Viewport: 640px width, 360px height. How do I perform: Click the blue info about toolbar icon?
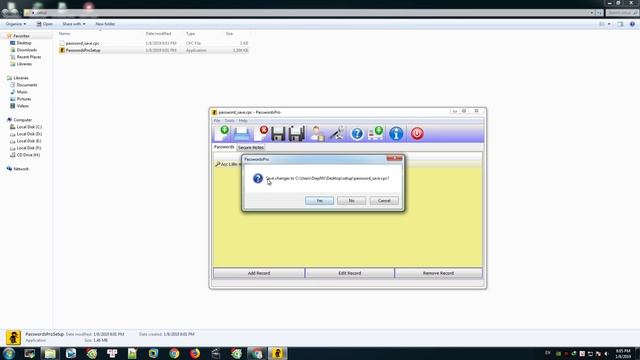tap(396, 134)
